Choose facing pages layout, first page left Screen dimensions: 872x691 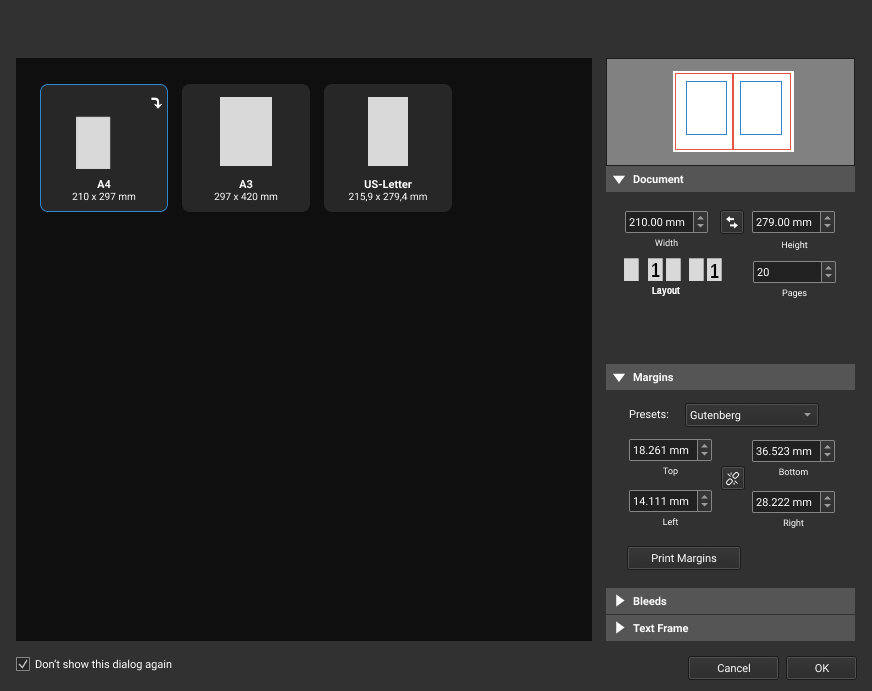coord(665,270)
